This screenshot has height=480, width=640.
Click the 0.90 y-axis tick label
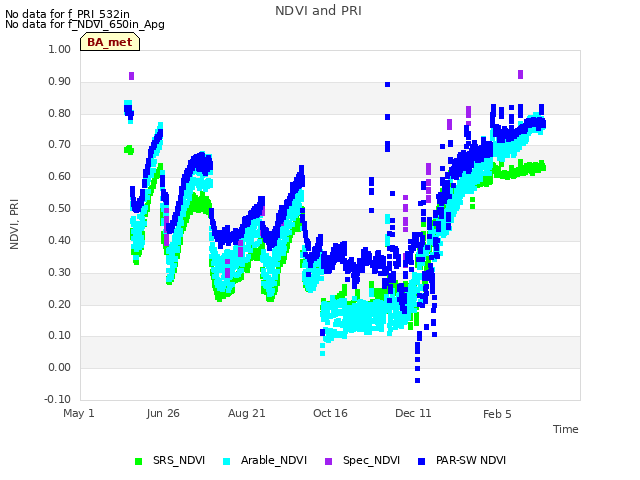(x=60, y=81)
